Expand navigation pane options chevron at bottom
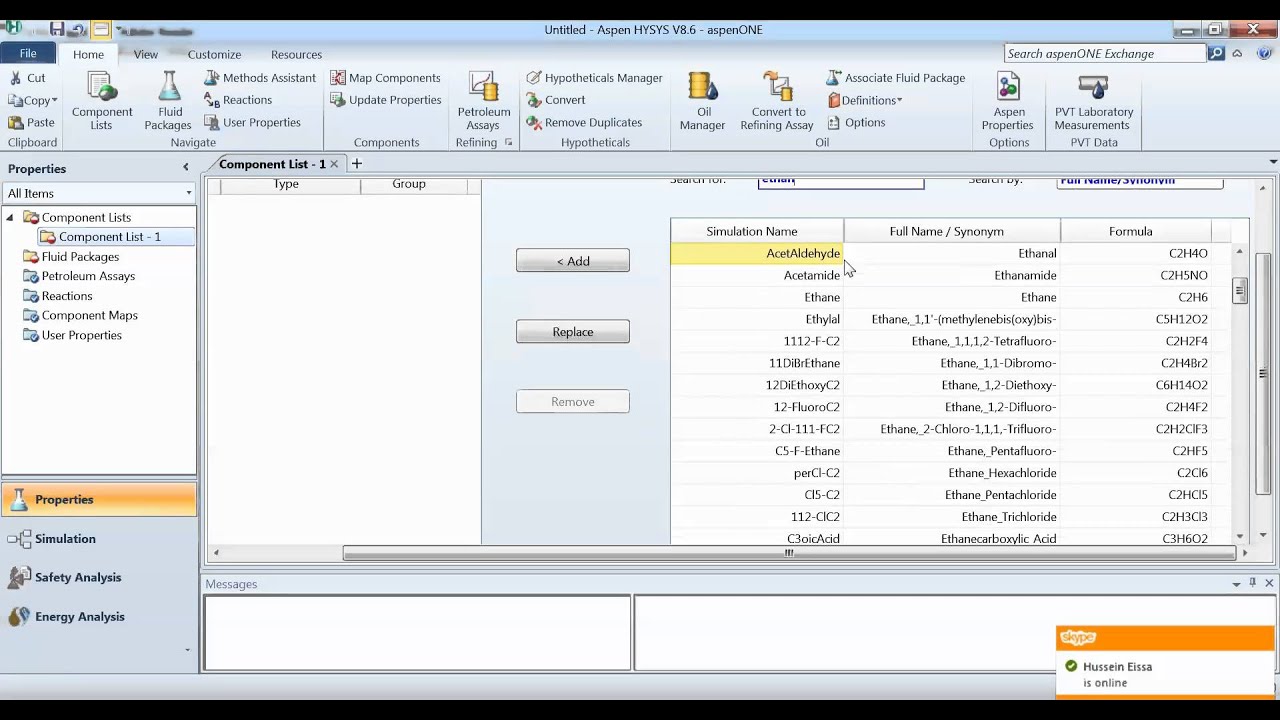This screenshot has height=720, width=1280. tap(187, 650)
